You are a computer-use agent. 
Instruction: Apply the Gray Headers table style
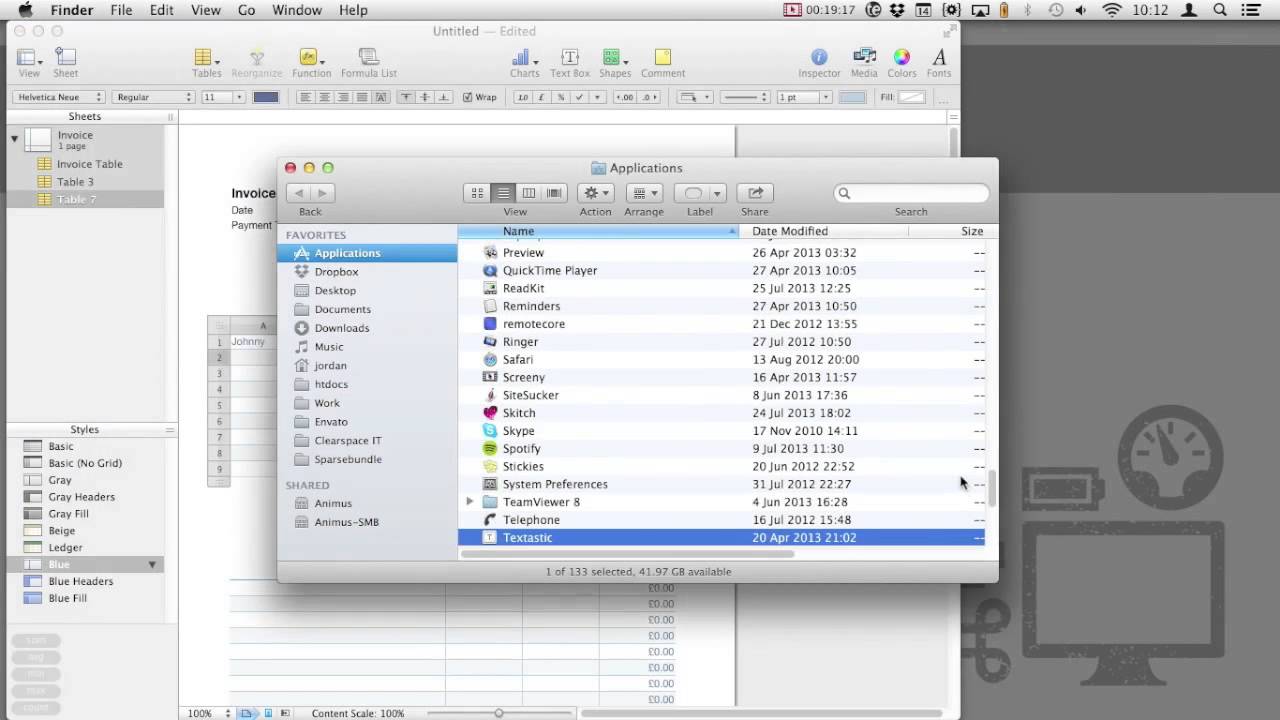click(x=82, y=497)
